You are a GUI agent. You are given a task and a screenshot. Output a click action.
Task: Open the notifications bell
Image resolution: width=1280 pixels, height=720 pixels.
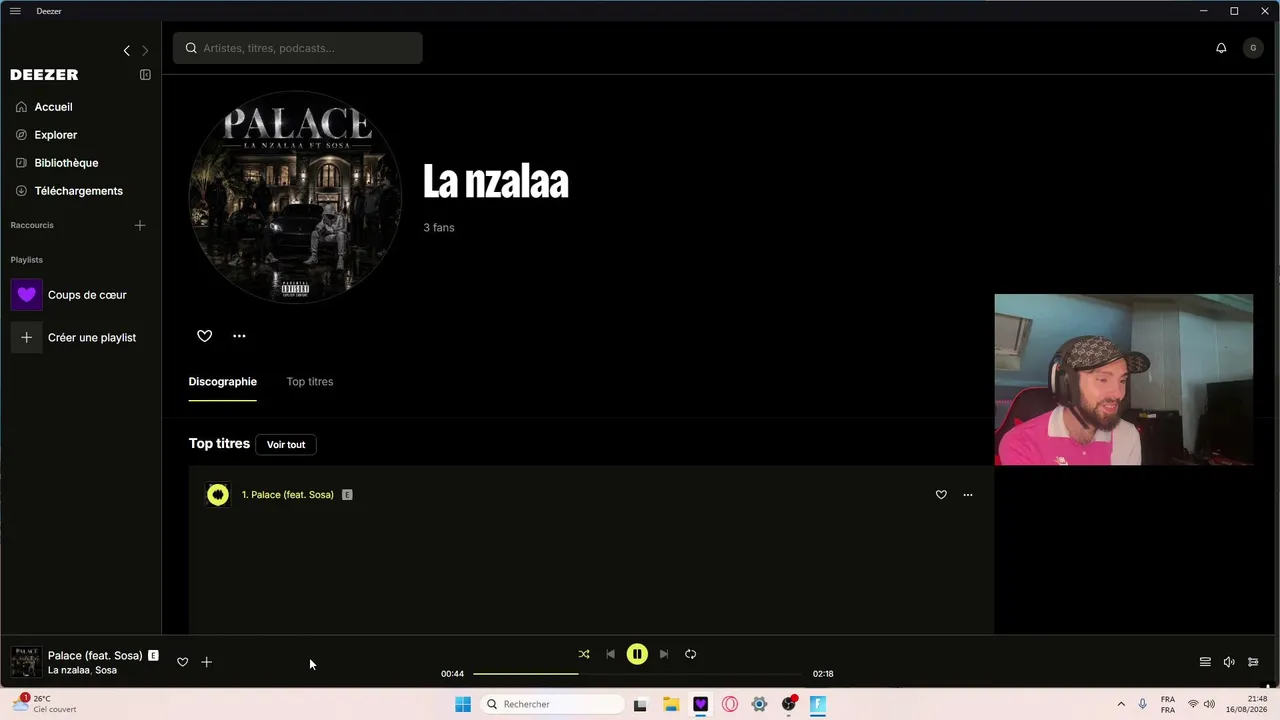pos(1221,48)
